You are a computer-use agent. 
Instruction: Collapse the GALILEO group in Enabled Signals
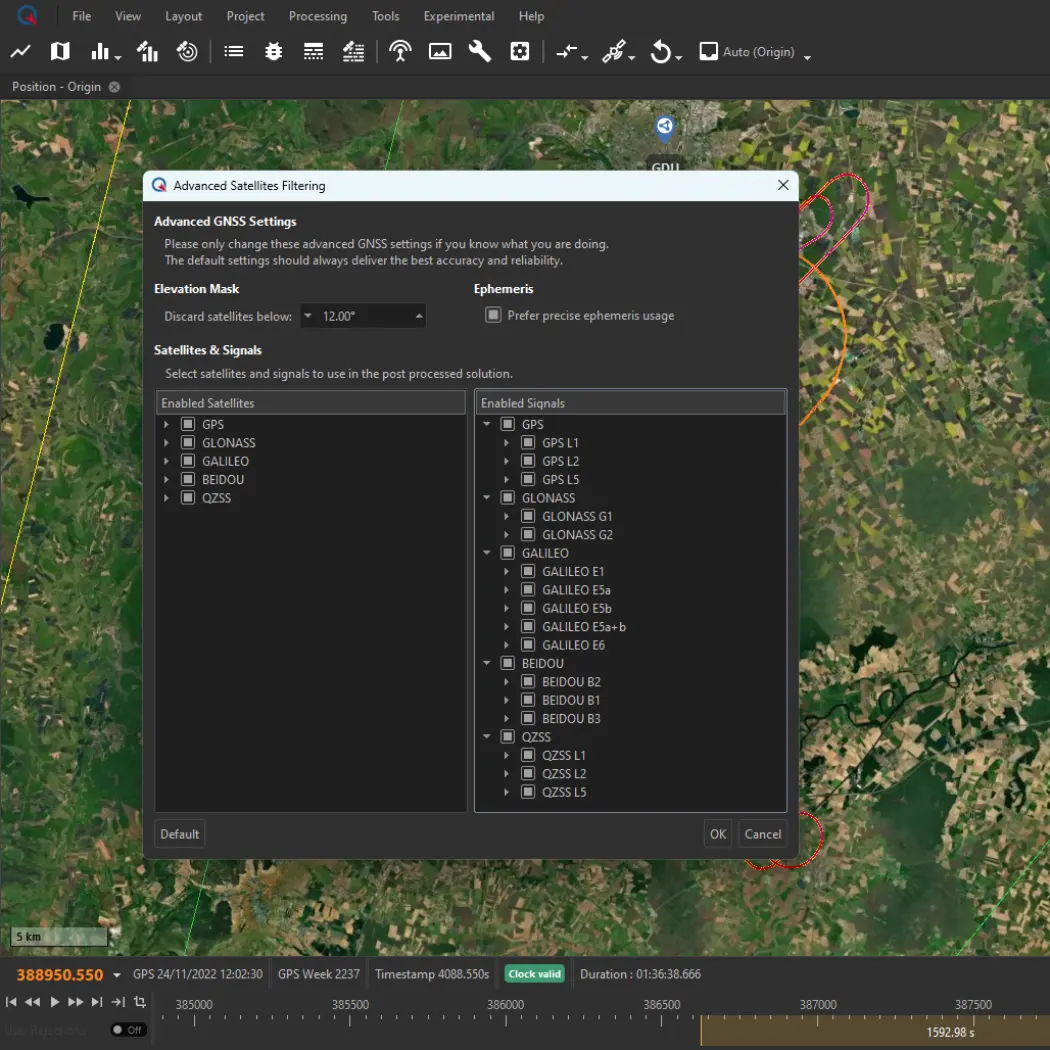[487, 553]
